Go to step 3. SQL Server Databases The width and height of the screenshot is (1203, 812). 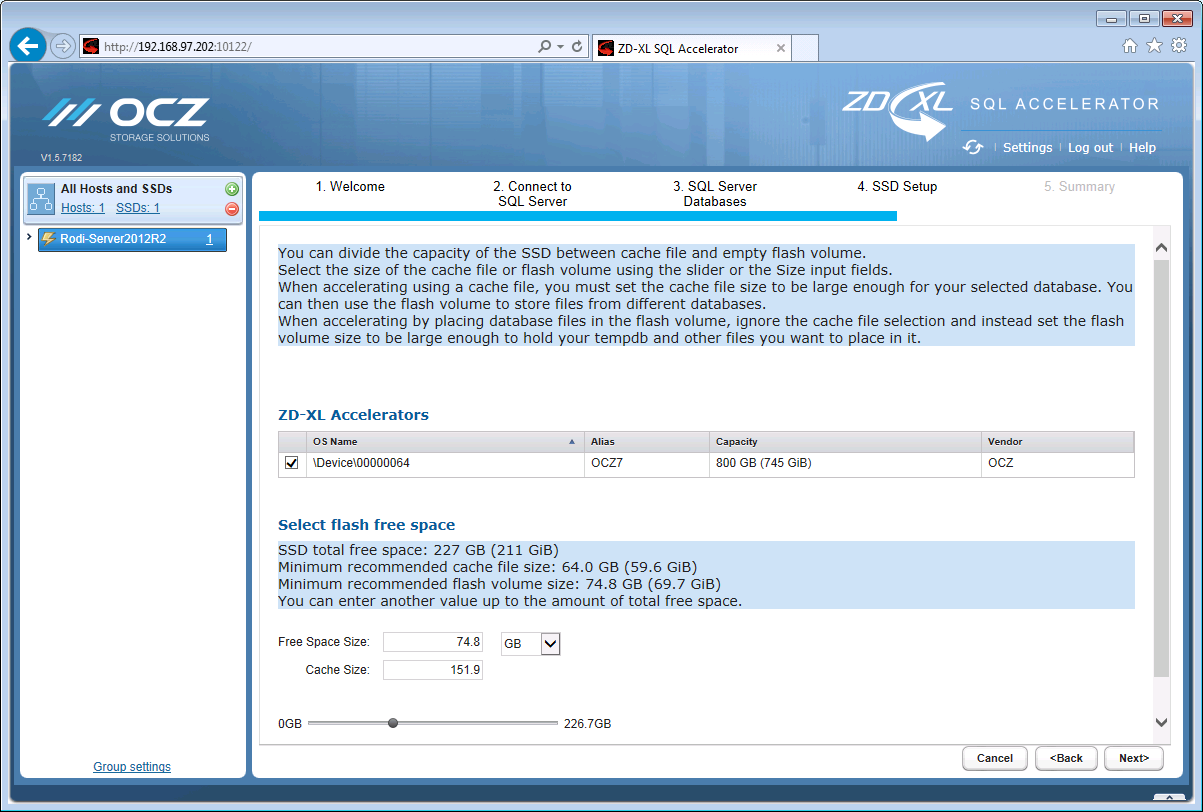click(715, 194)
